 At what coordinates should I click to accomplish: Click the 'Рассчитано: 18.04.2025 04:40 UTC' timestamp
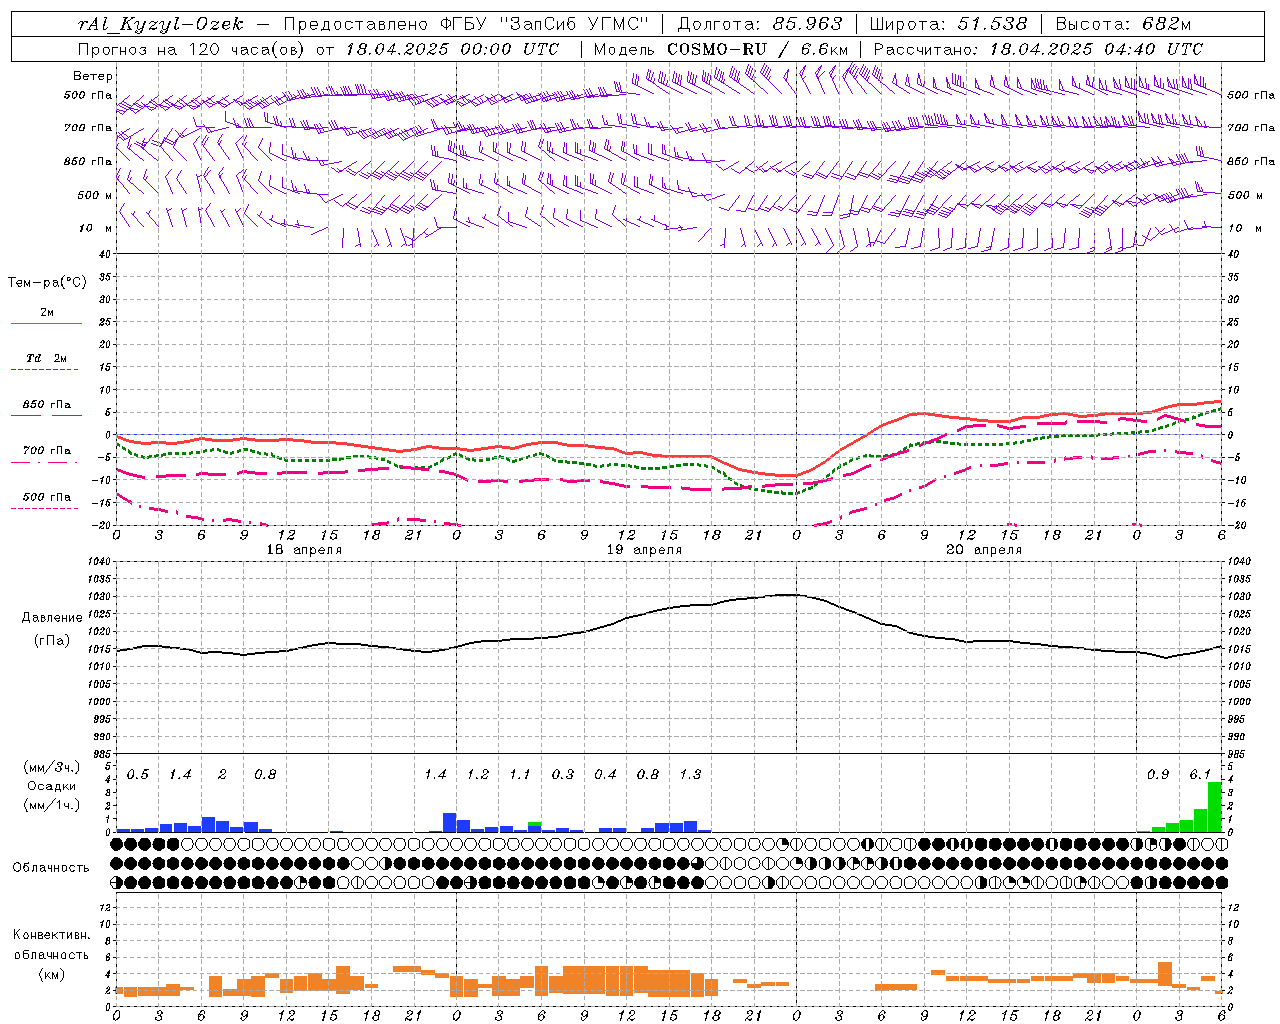point(1038,49)
